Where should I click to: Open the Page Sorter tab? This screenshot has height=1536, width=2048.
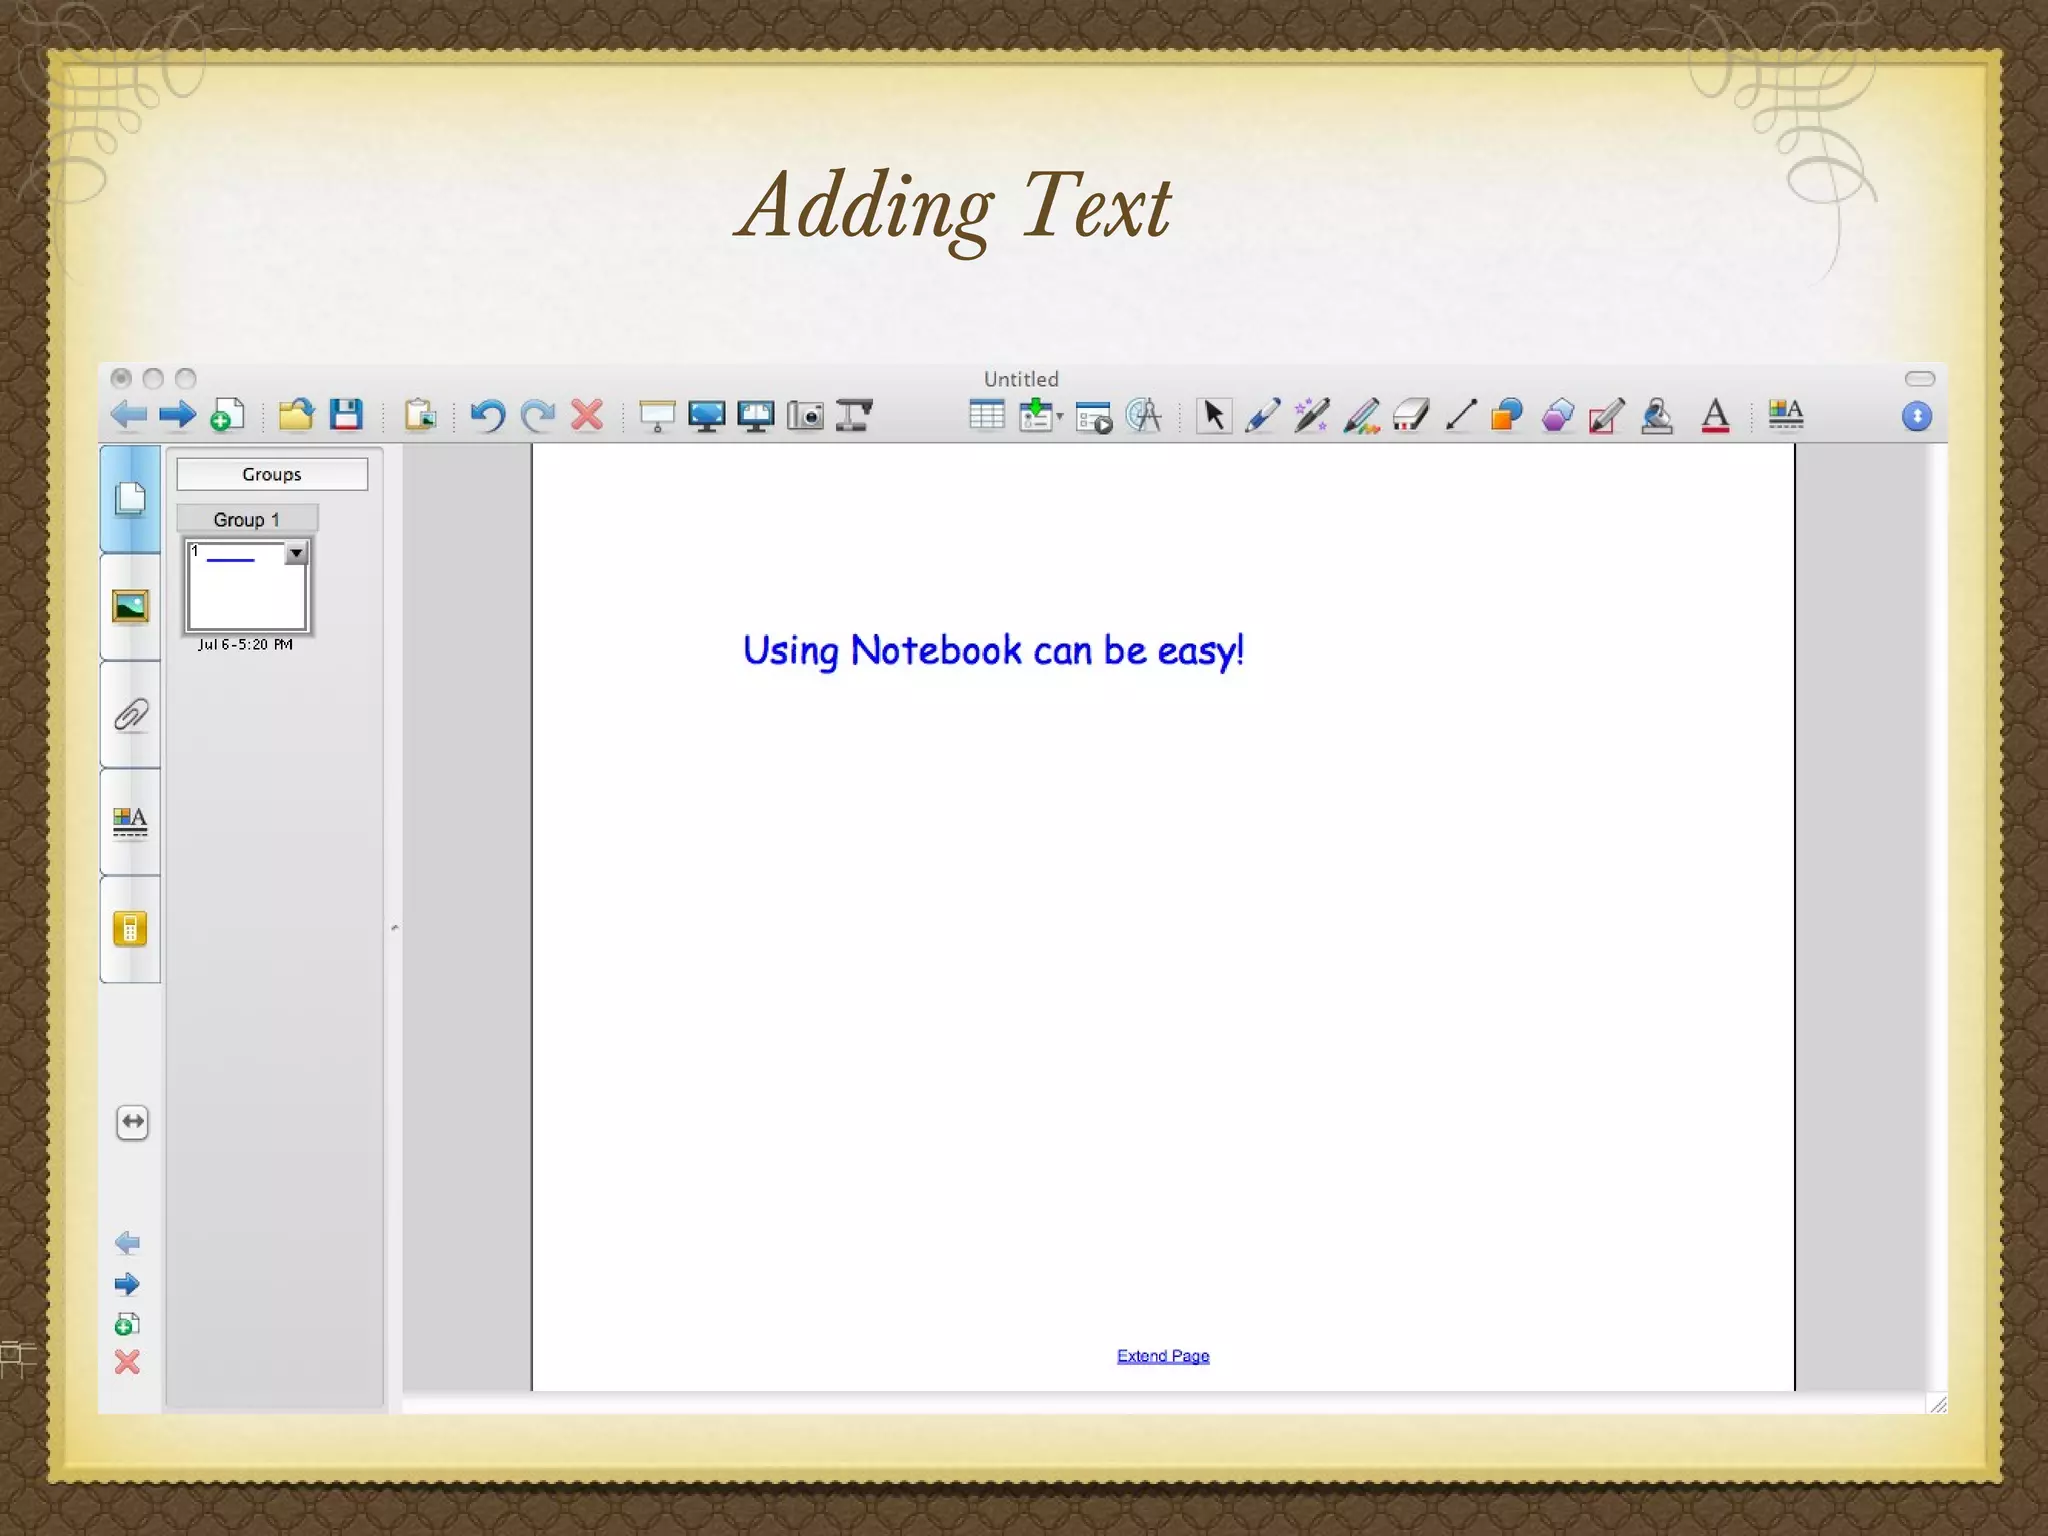[130, 498]
